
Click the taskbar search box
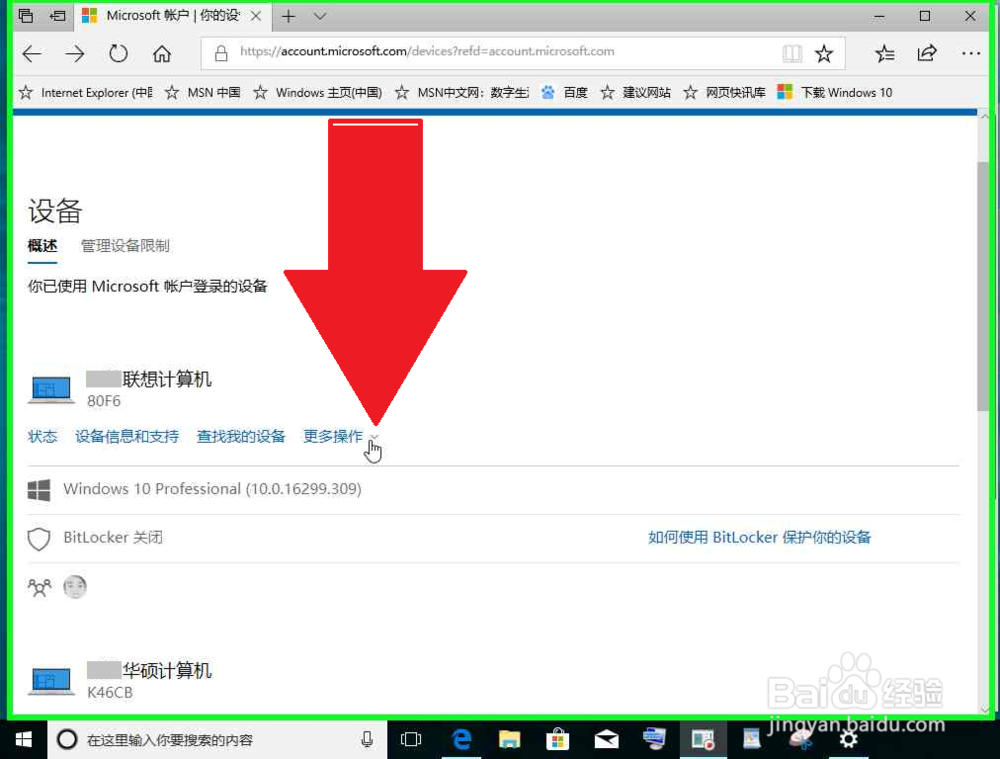217,740
